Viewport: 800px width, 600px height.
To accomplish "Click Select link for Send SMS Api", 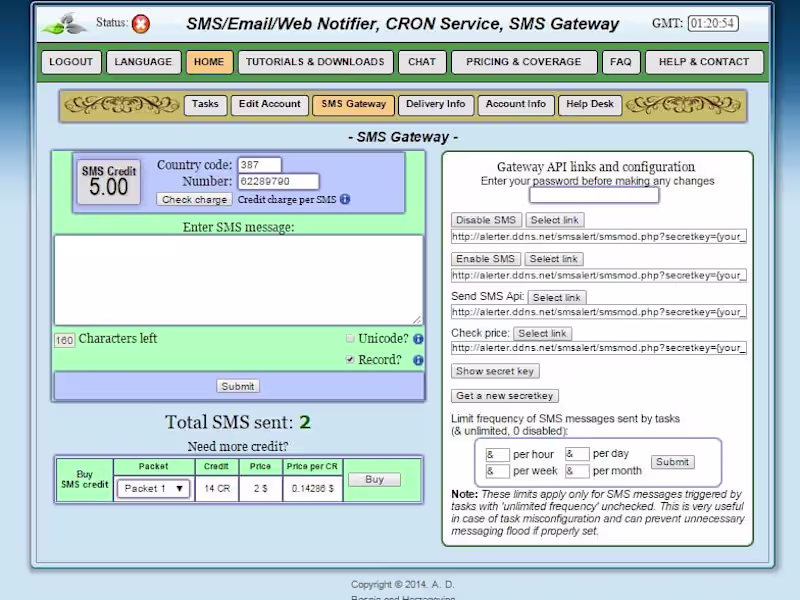I will (557, 297).
